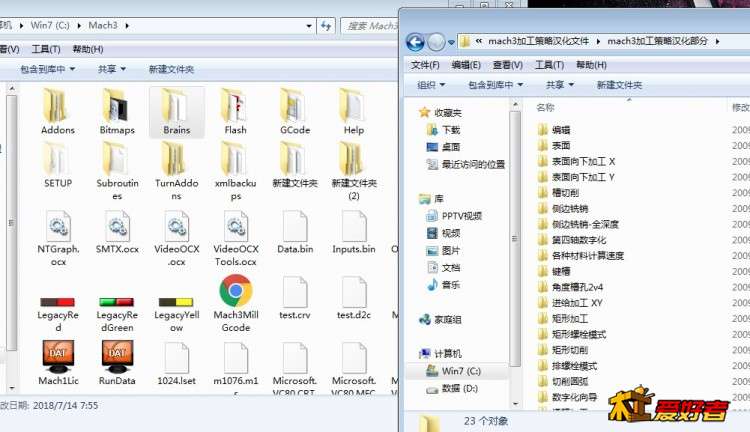The image size is (750, 432).
Task: Open the 组织 dropdown in front window
Action: click(x=431, y=85)
